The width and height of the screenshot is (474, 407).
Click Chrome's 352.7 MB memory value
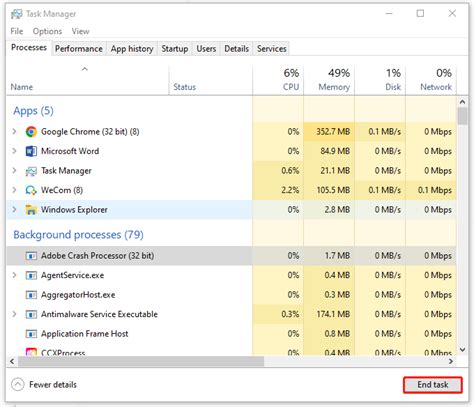(333, 132)
